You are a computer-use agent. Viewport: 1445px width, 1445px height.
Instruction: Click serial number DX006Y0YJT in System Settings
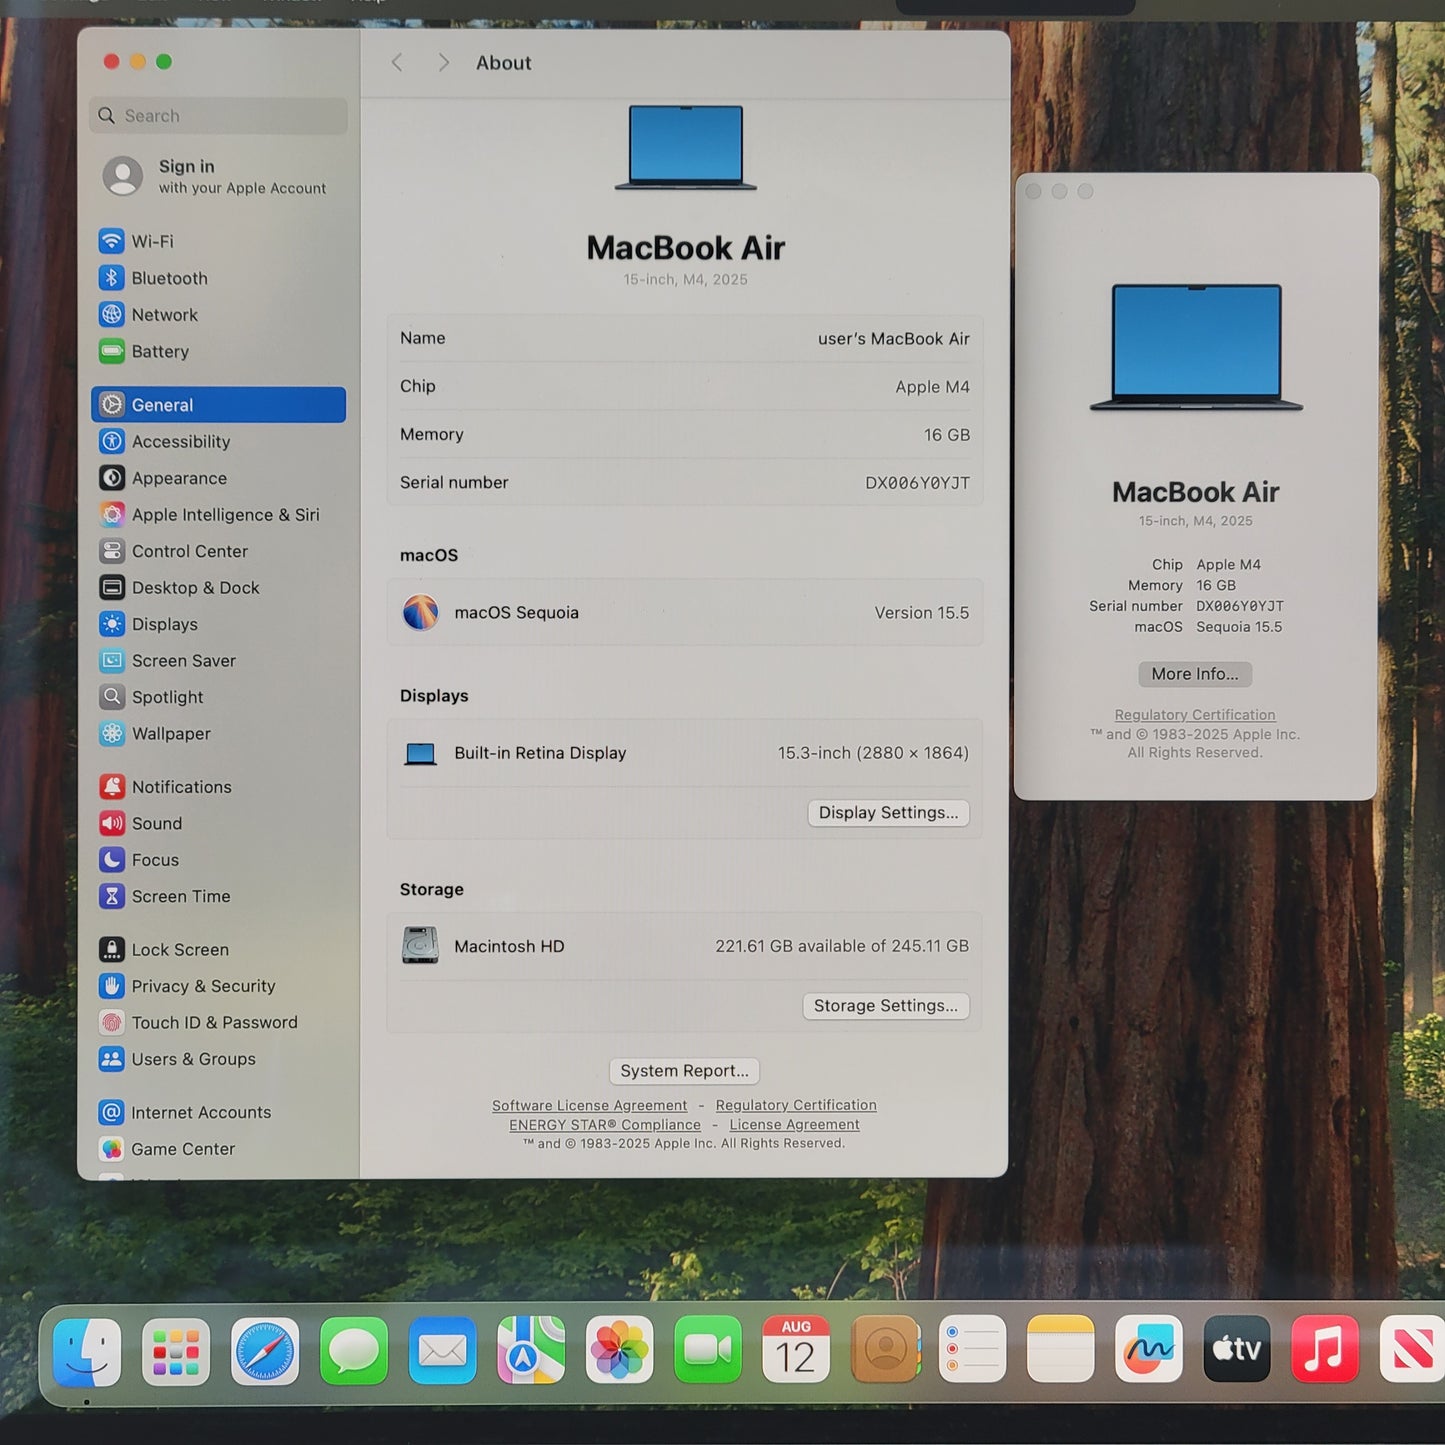click(918, 483)
